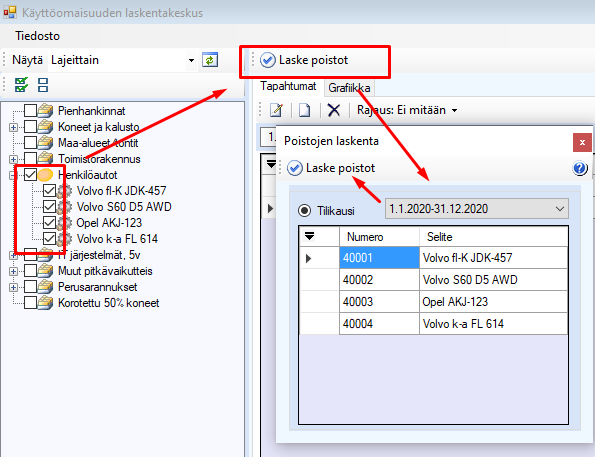
Task: Click the Korotettu 50% koneet folder icon
Action: [x=45, y=303]
